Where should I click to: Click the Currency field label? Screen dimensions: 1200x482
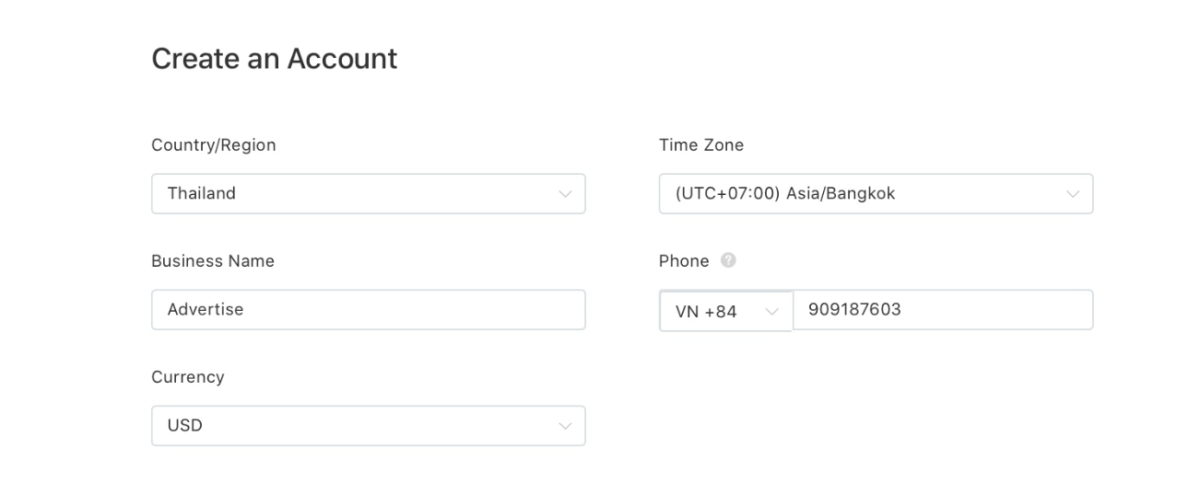(187, 377)
